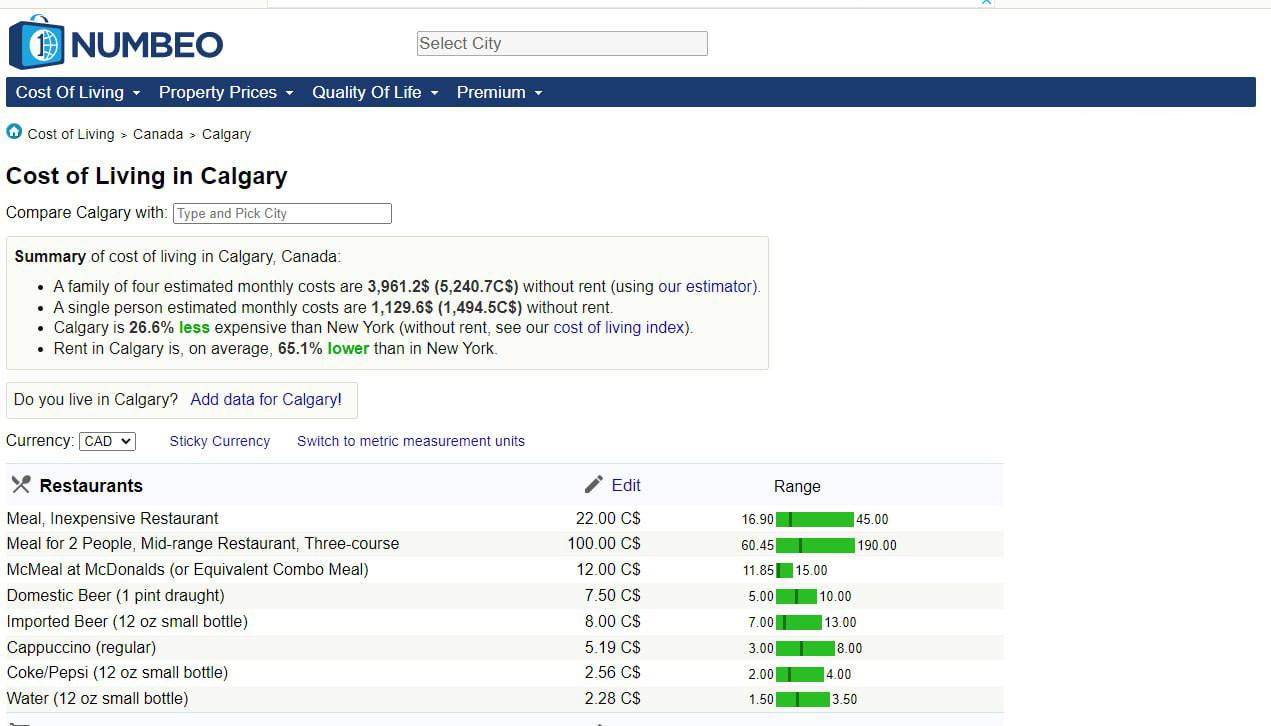Open the Quality Of Life menu
This screenshot has height=726, width=1271.
[x=375, y=92]
